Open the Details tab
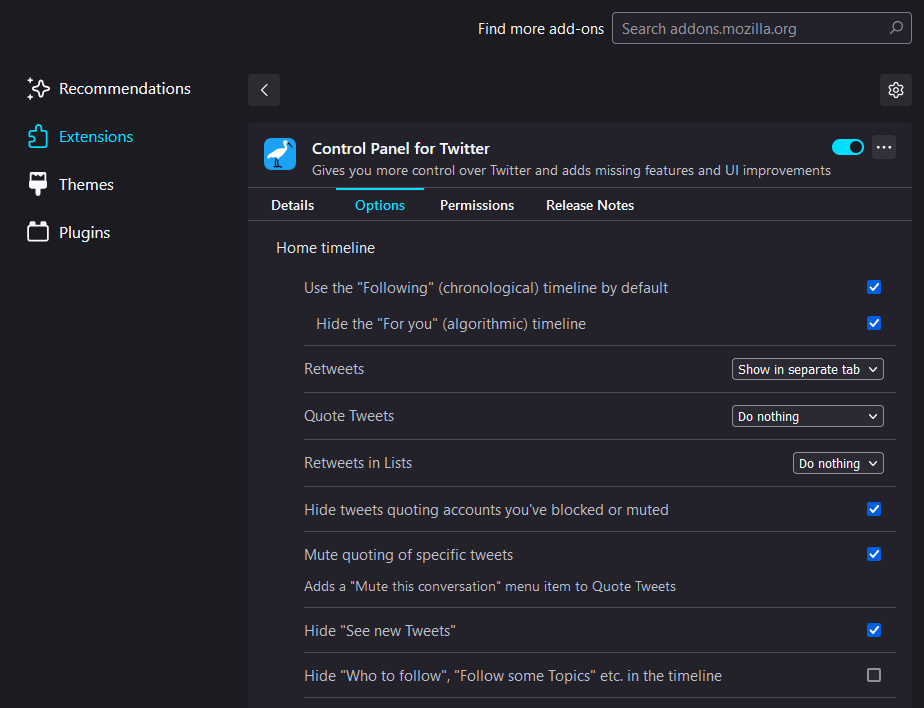 pyautogui.click(x=292, y=205)
